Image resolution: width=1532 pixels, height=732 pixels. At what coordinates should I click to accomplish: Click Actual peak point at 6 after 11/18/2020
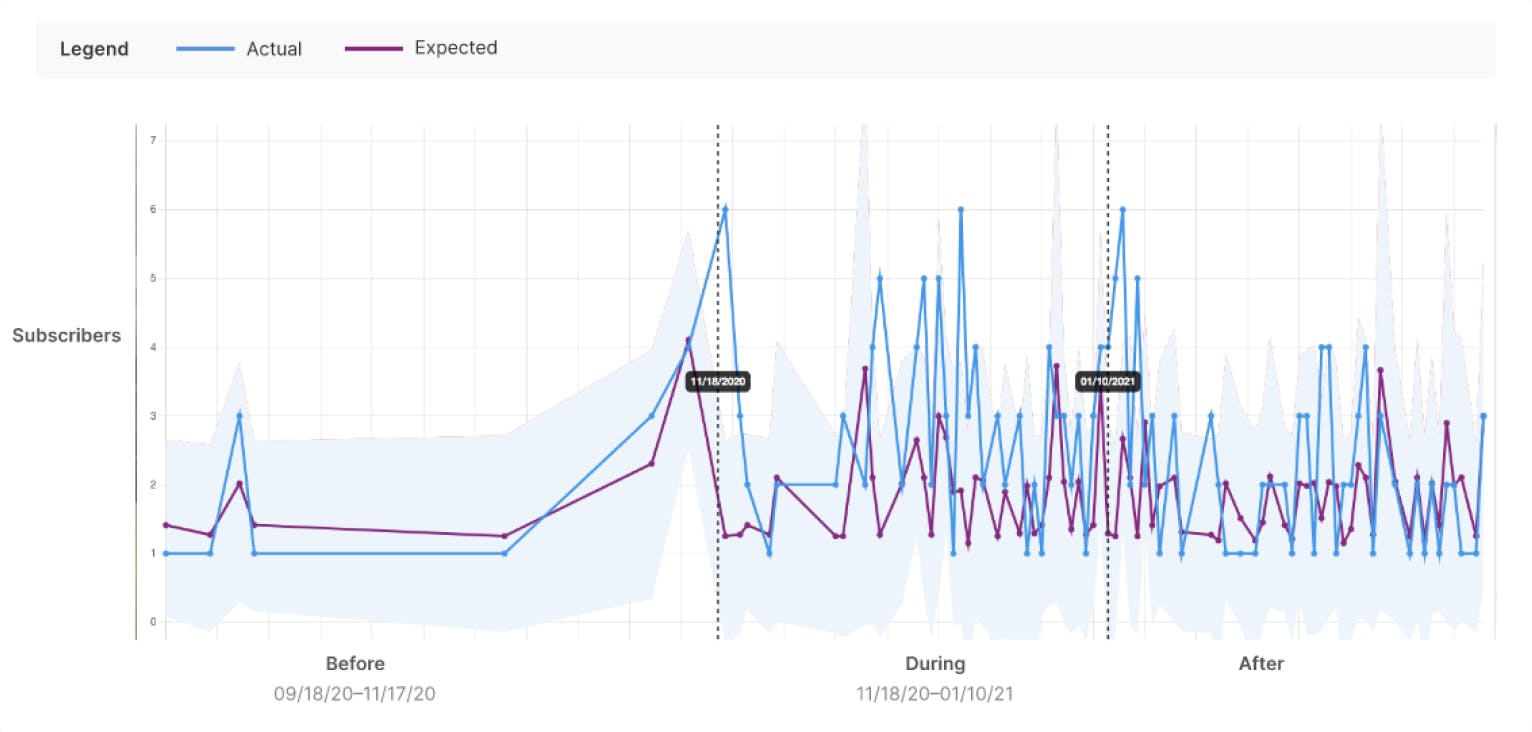(x=725, y=209)
